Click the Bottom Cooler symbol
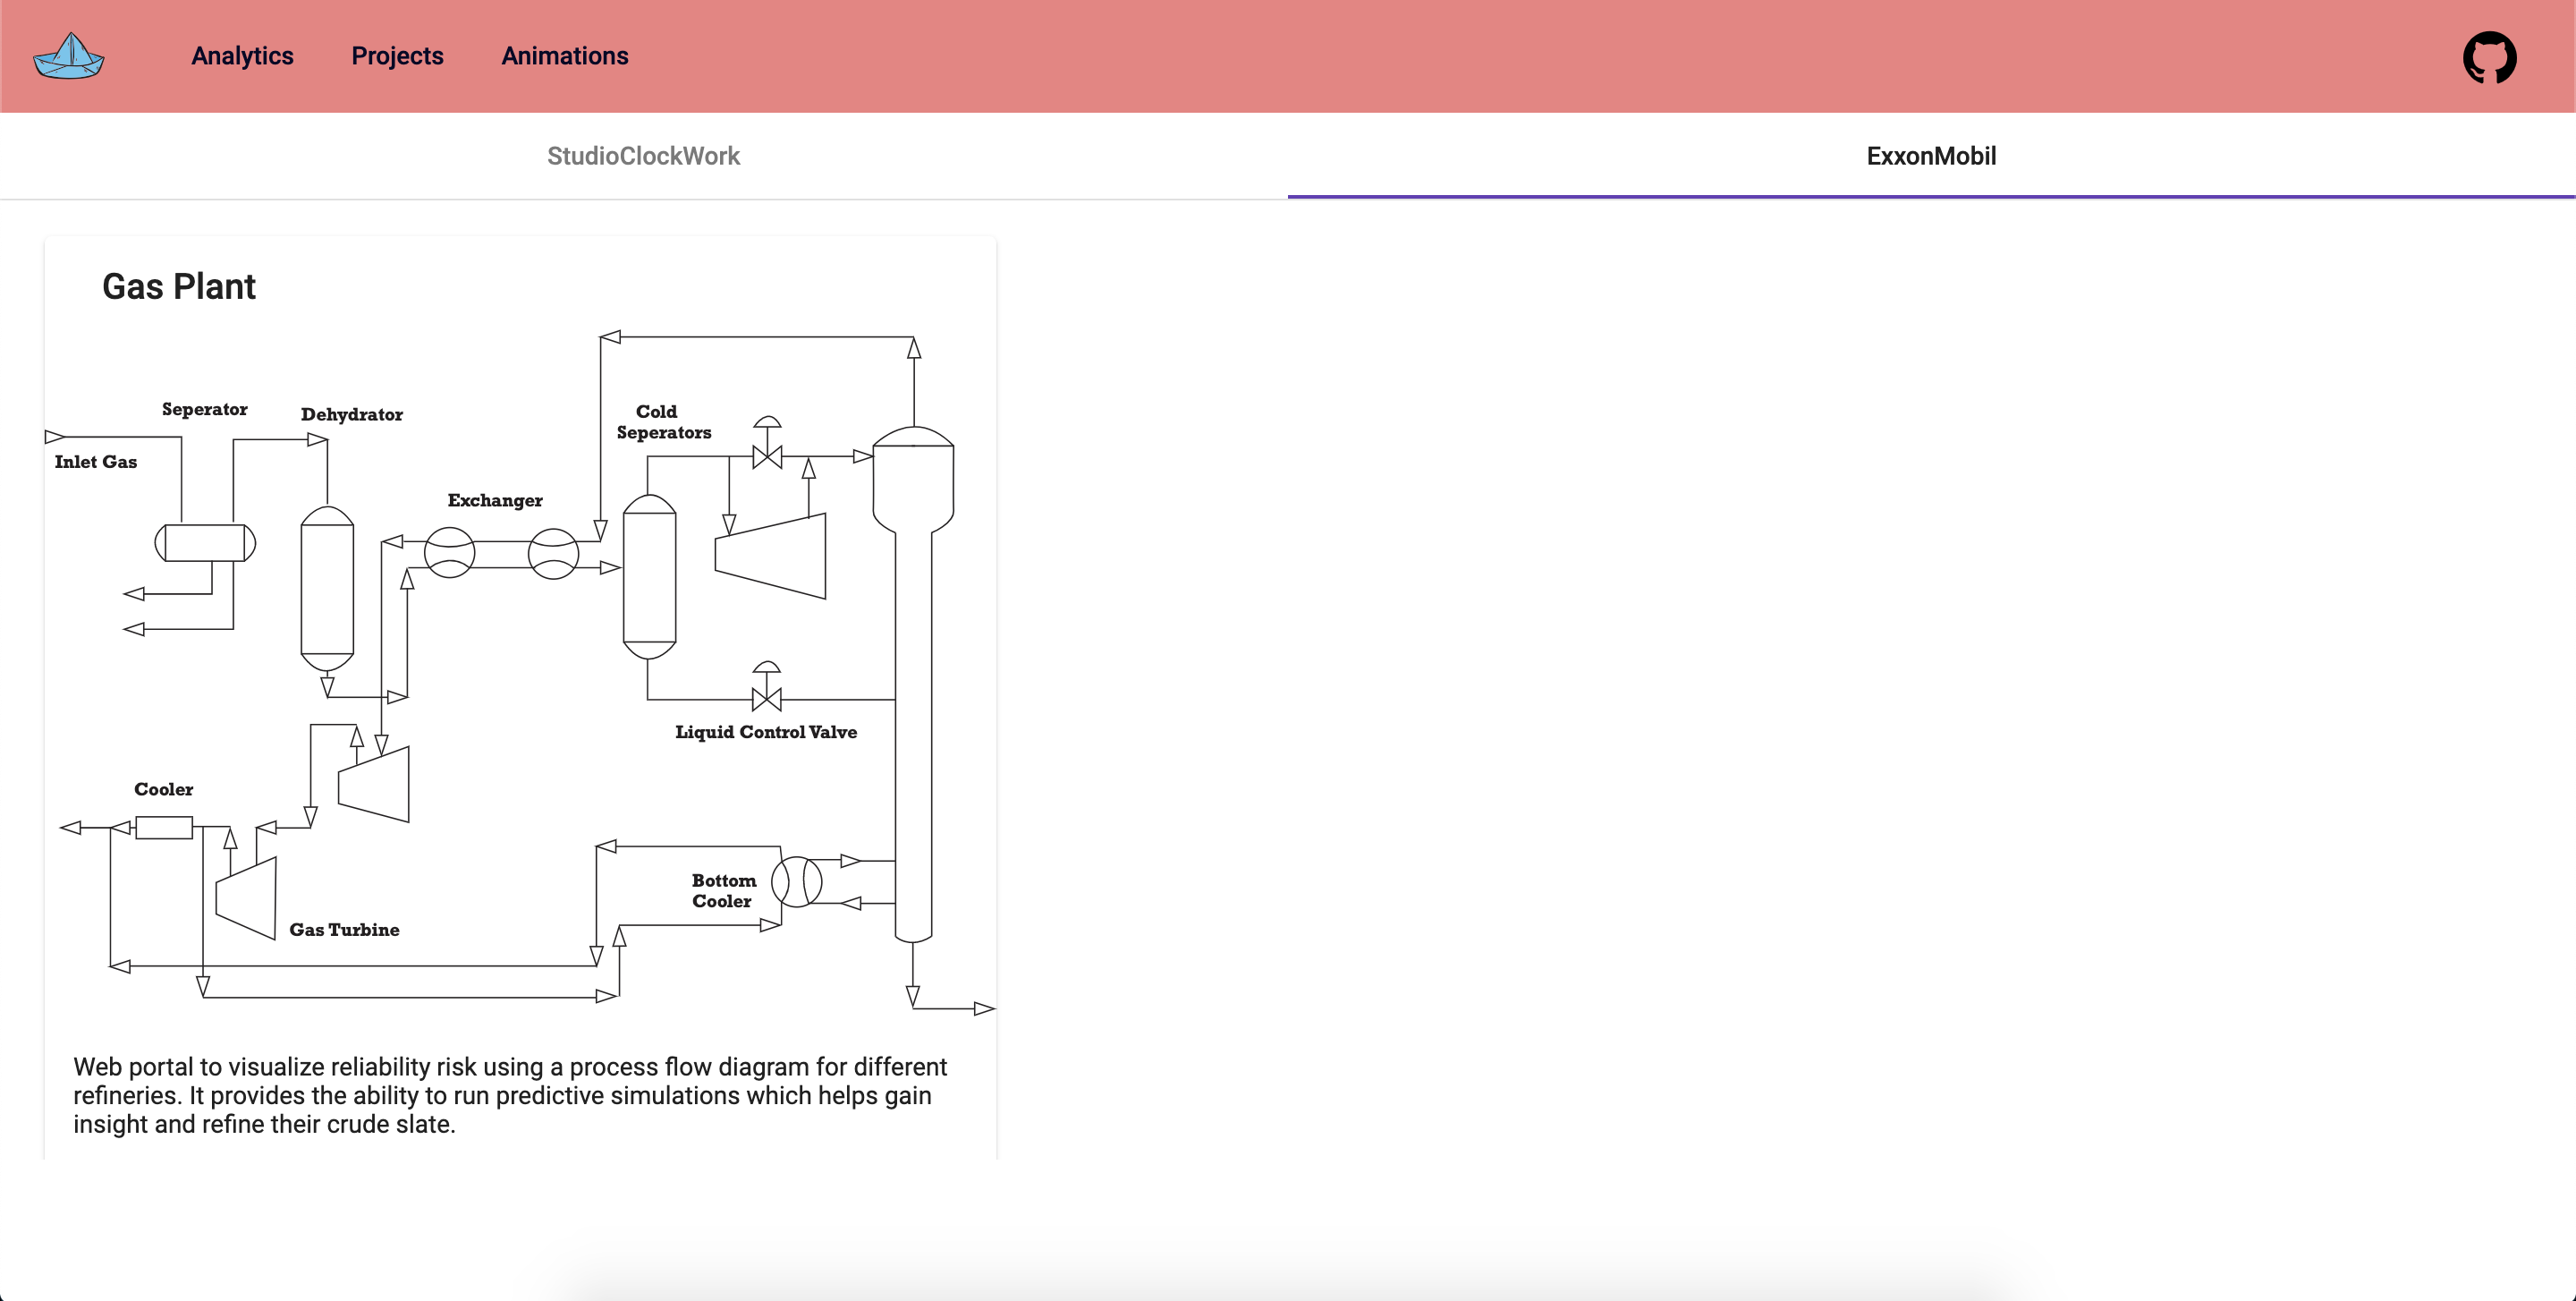2576x1301 pixels. coord(797,882)
